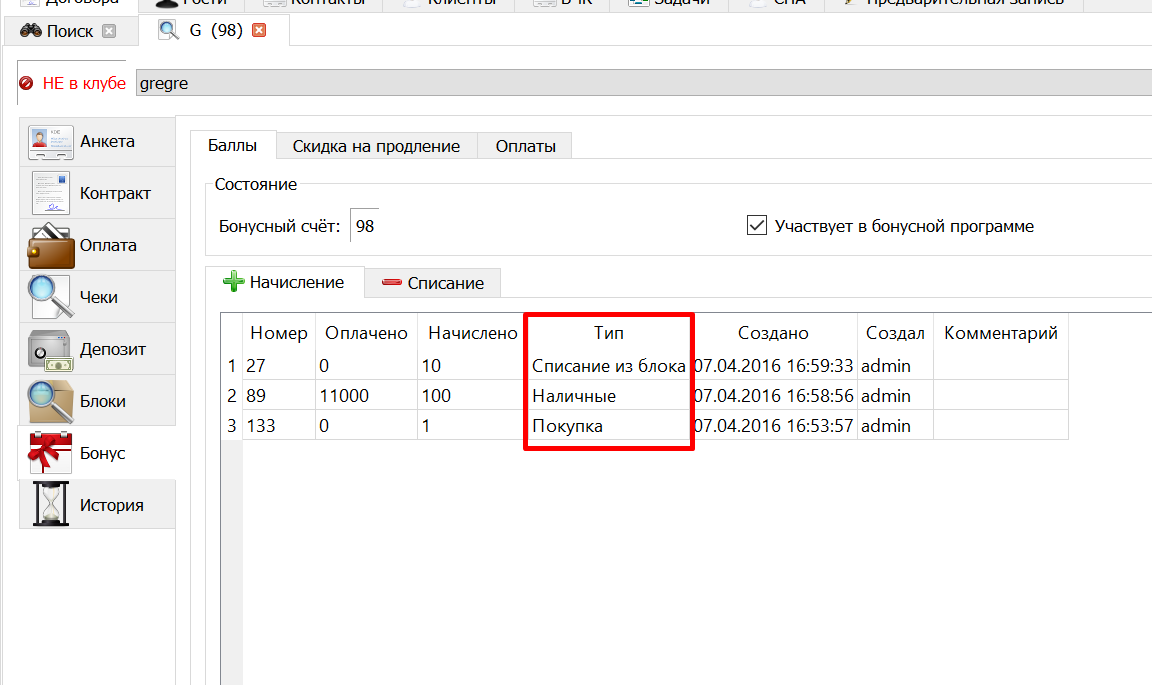Click the magnifier icon on G (98) tab
The height and width of the screenshot is (685, 1152).
click(169, 30)
